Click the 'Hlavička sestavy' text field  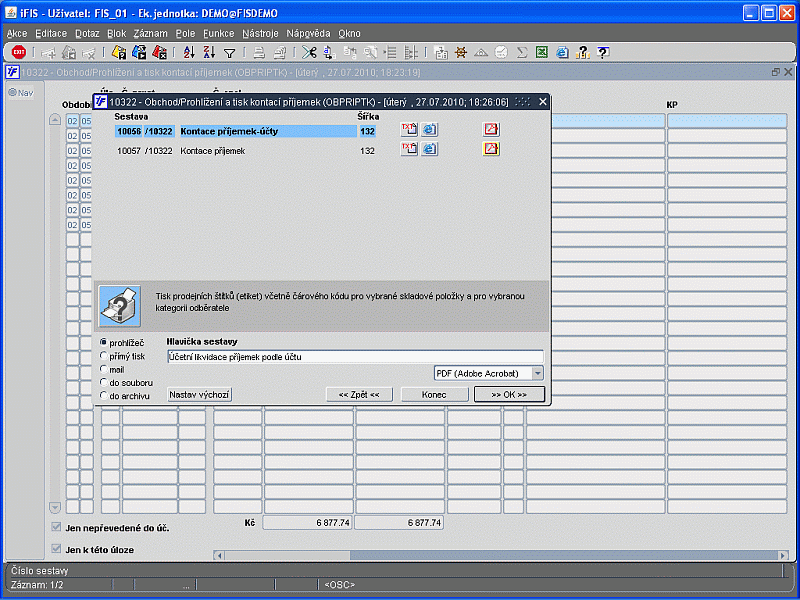tap(354, 356)
